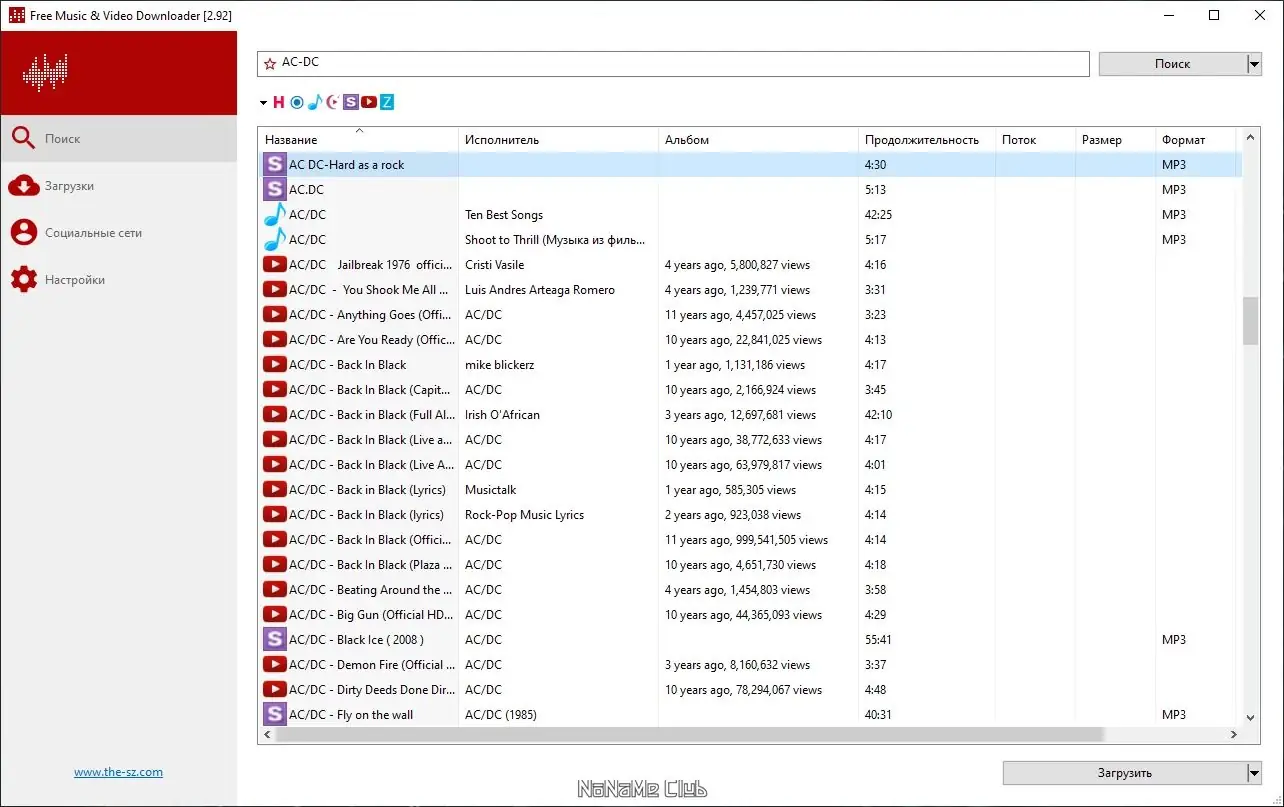This screenshot has width=1284, height=807.
Task: Select the AC/DC - Back In Black (Plaza row title
Action: point(370,564)
